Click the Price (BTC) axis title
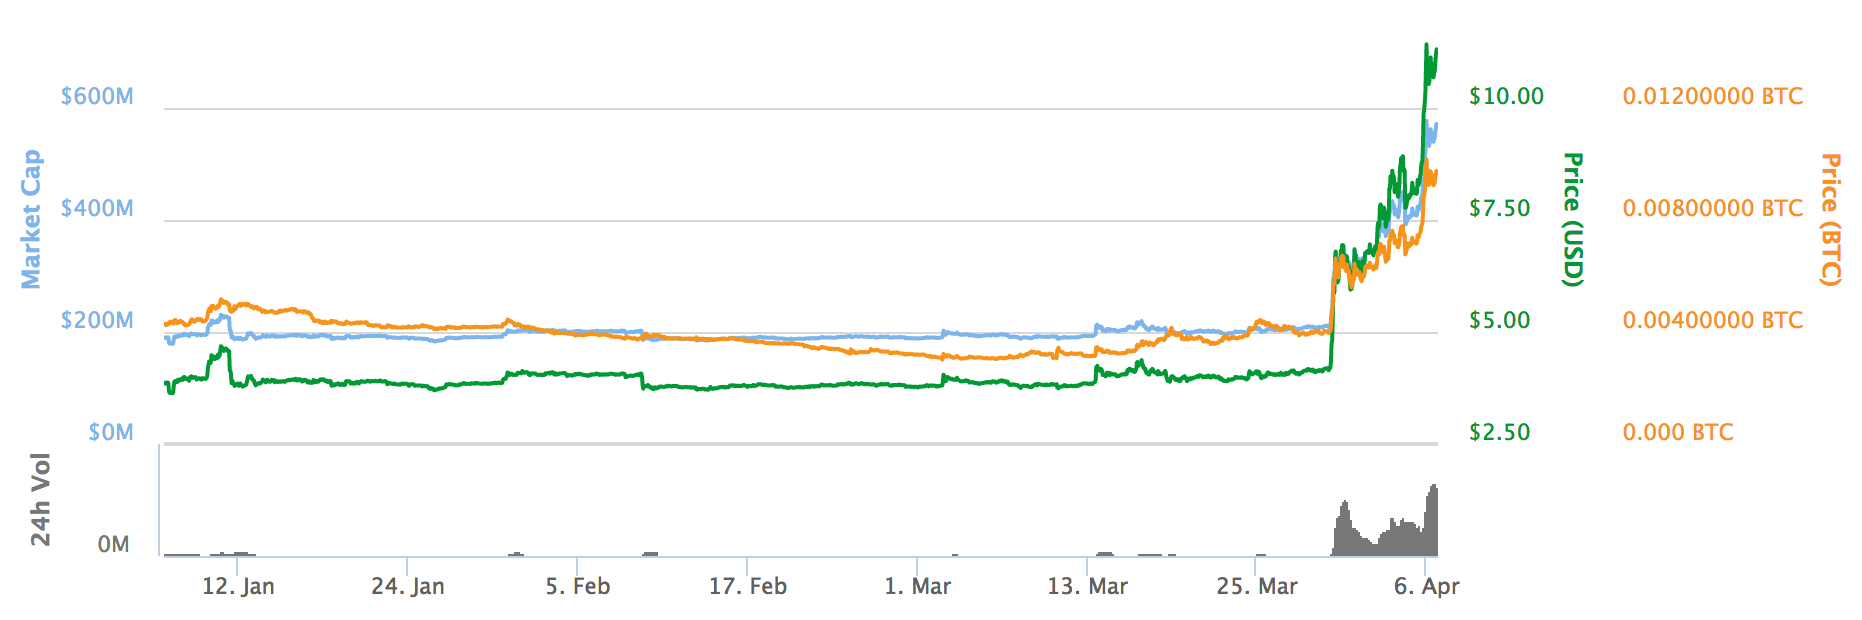This screenshot has height=620, width=1862. [x=1830, y=219]
